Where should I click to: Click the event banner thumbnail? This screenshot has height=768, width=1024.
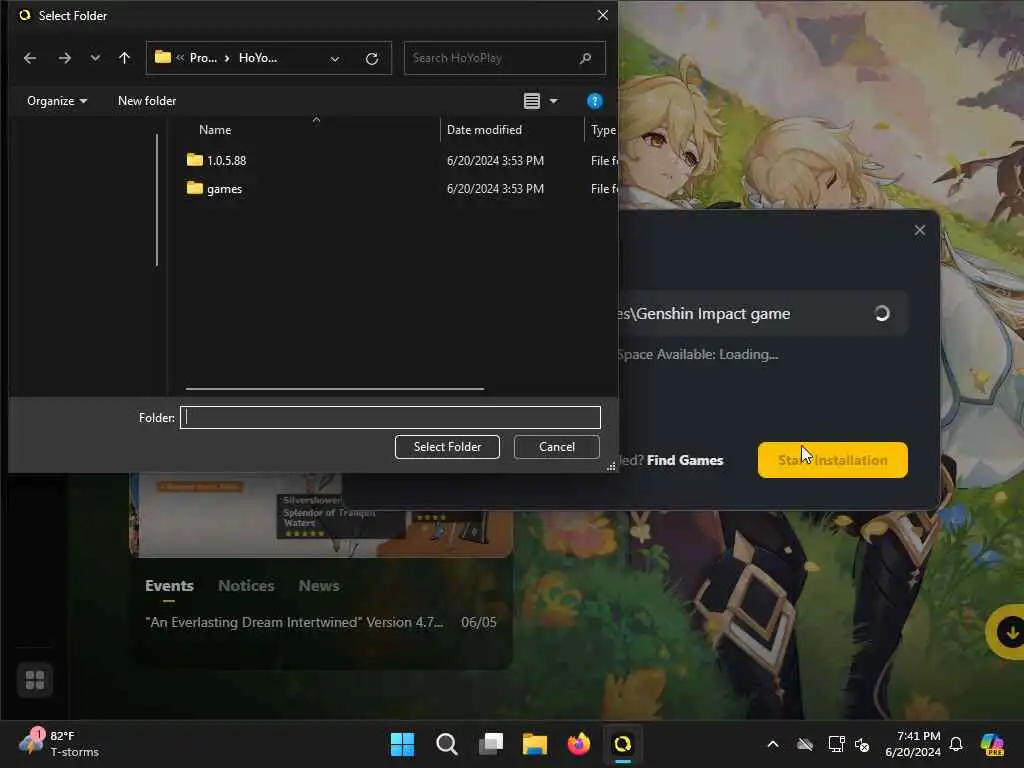(x=321, y=515)
